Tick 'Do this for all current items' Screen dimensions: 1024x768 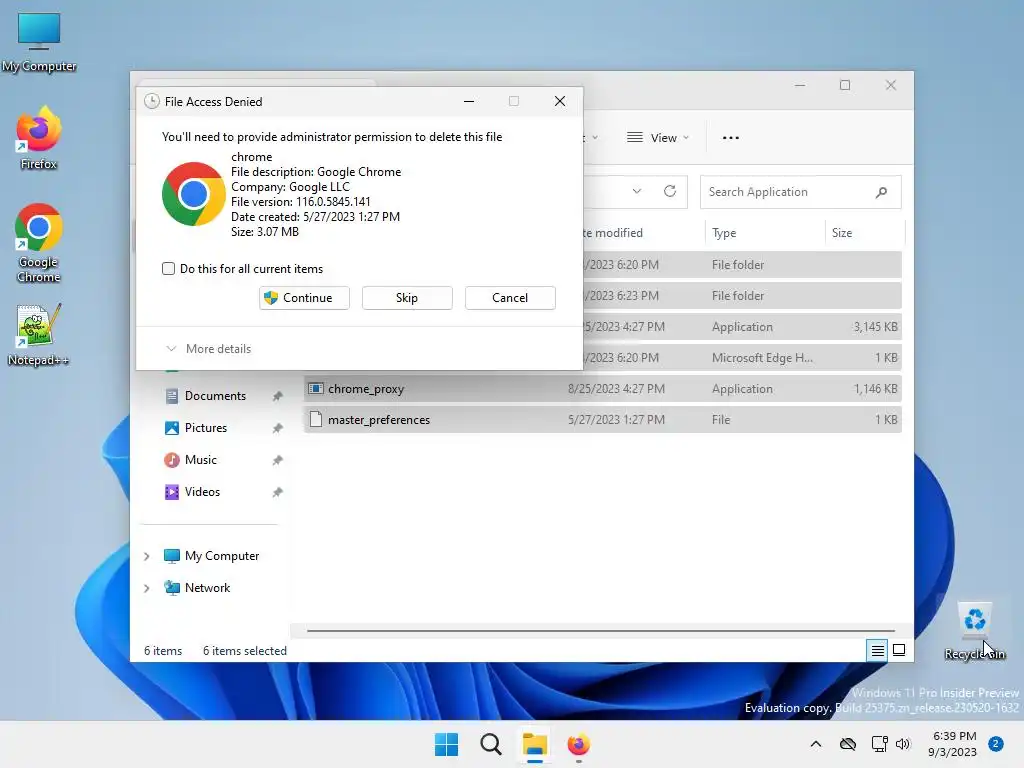click(168, 268)
